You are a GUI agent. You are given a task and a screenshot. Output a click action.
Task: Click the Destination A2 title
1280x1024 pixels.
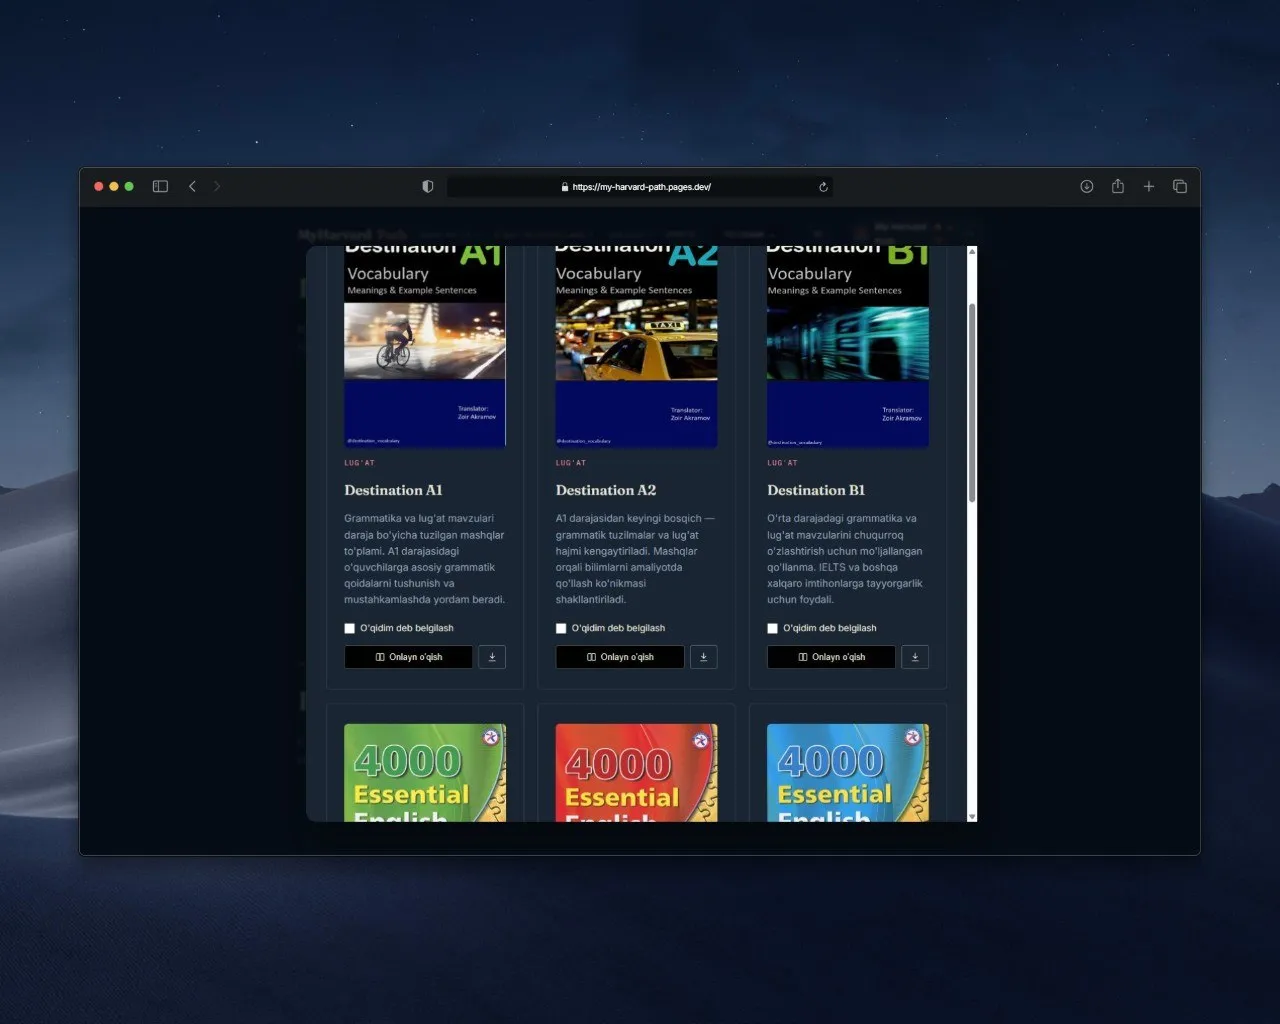[606, 490]
